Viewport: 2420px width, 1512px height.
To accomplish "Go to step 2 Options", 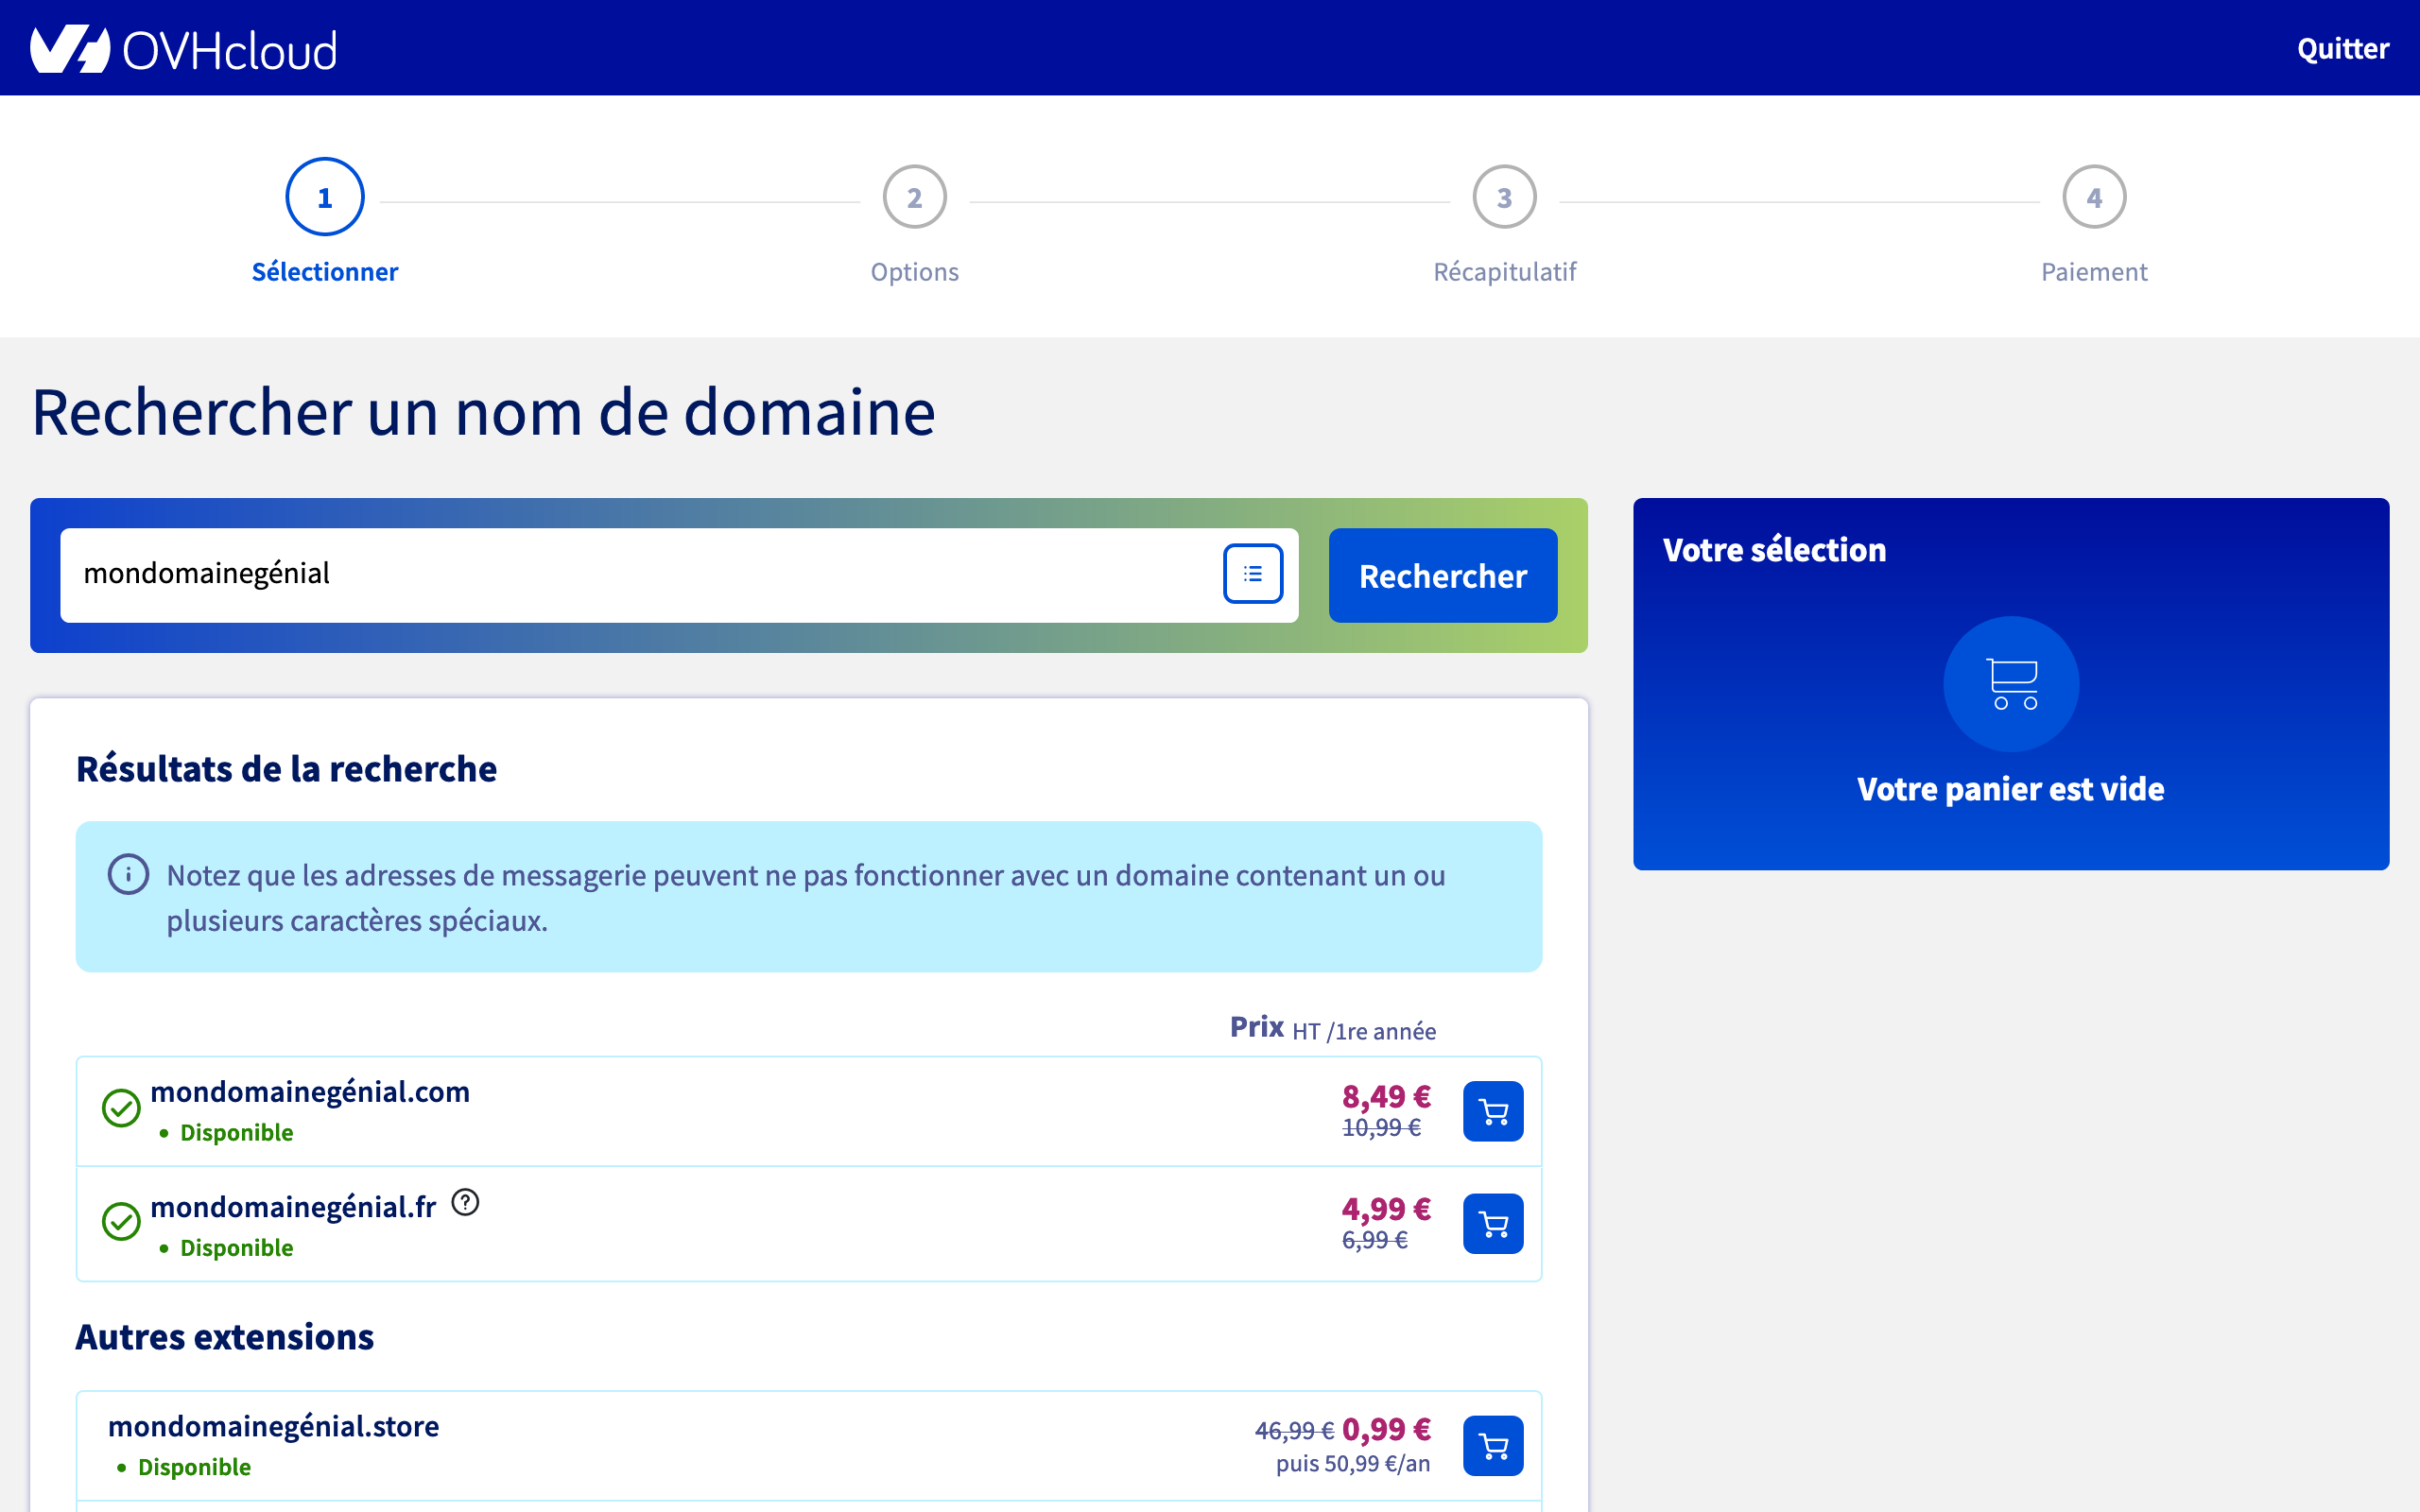I will [914, 225].
